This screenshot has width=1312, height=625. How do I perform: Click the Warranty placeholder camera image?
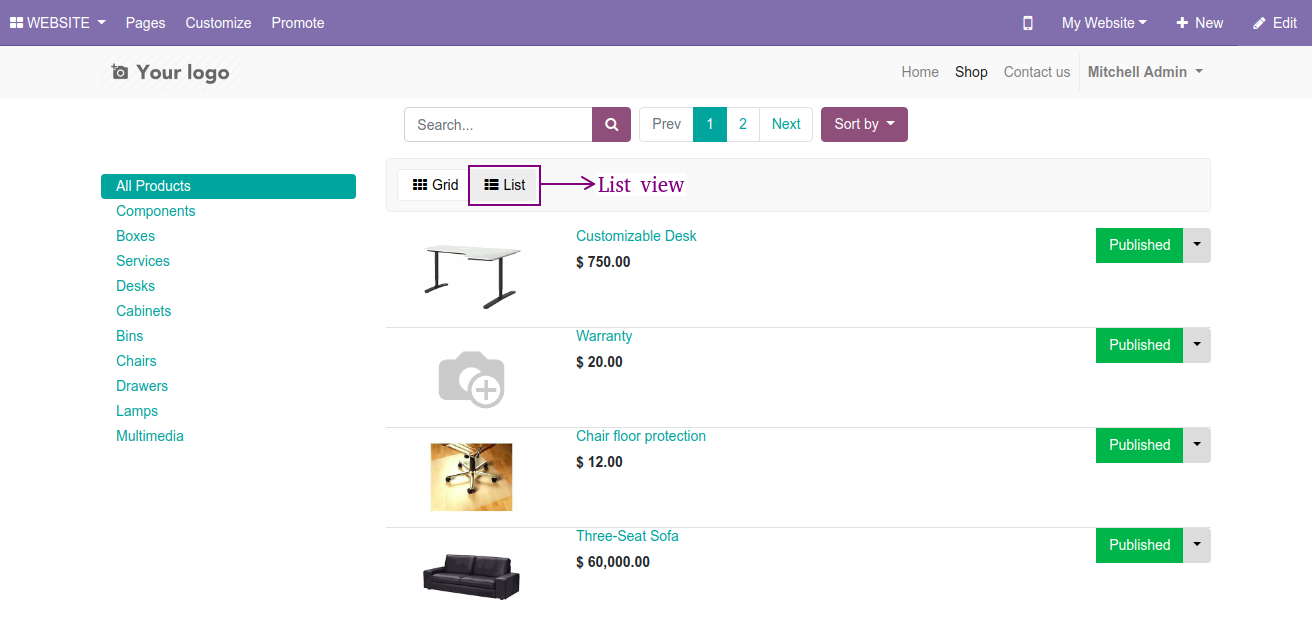472,378
